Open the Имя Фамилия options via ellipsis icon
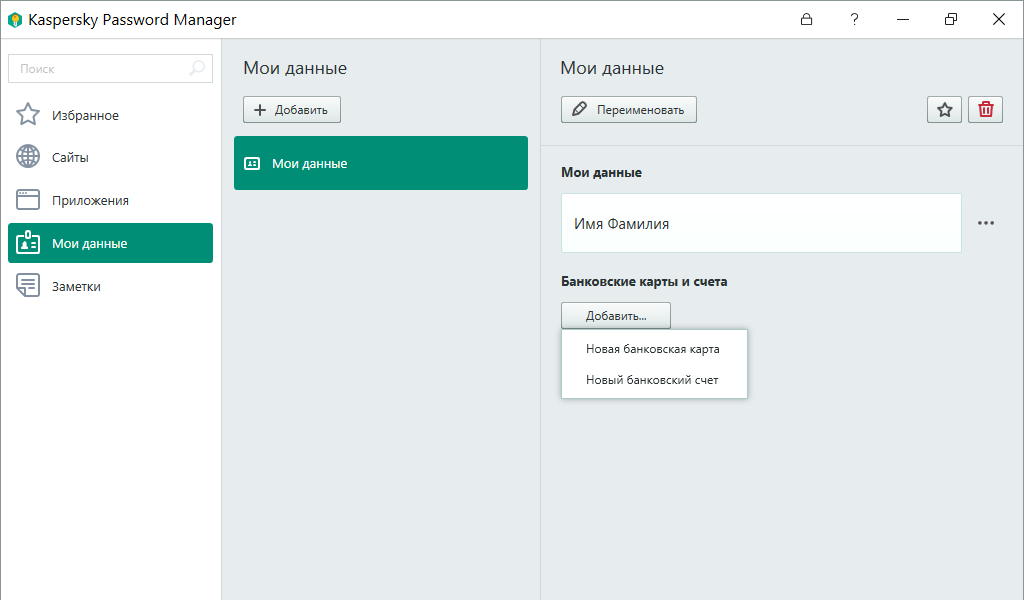 click(x=986, y=223)
